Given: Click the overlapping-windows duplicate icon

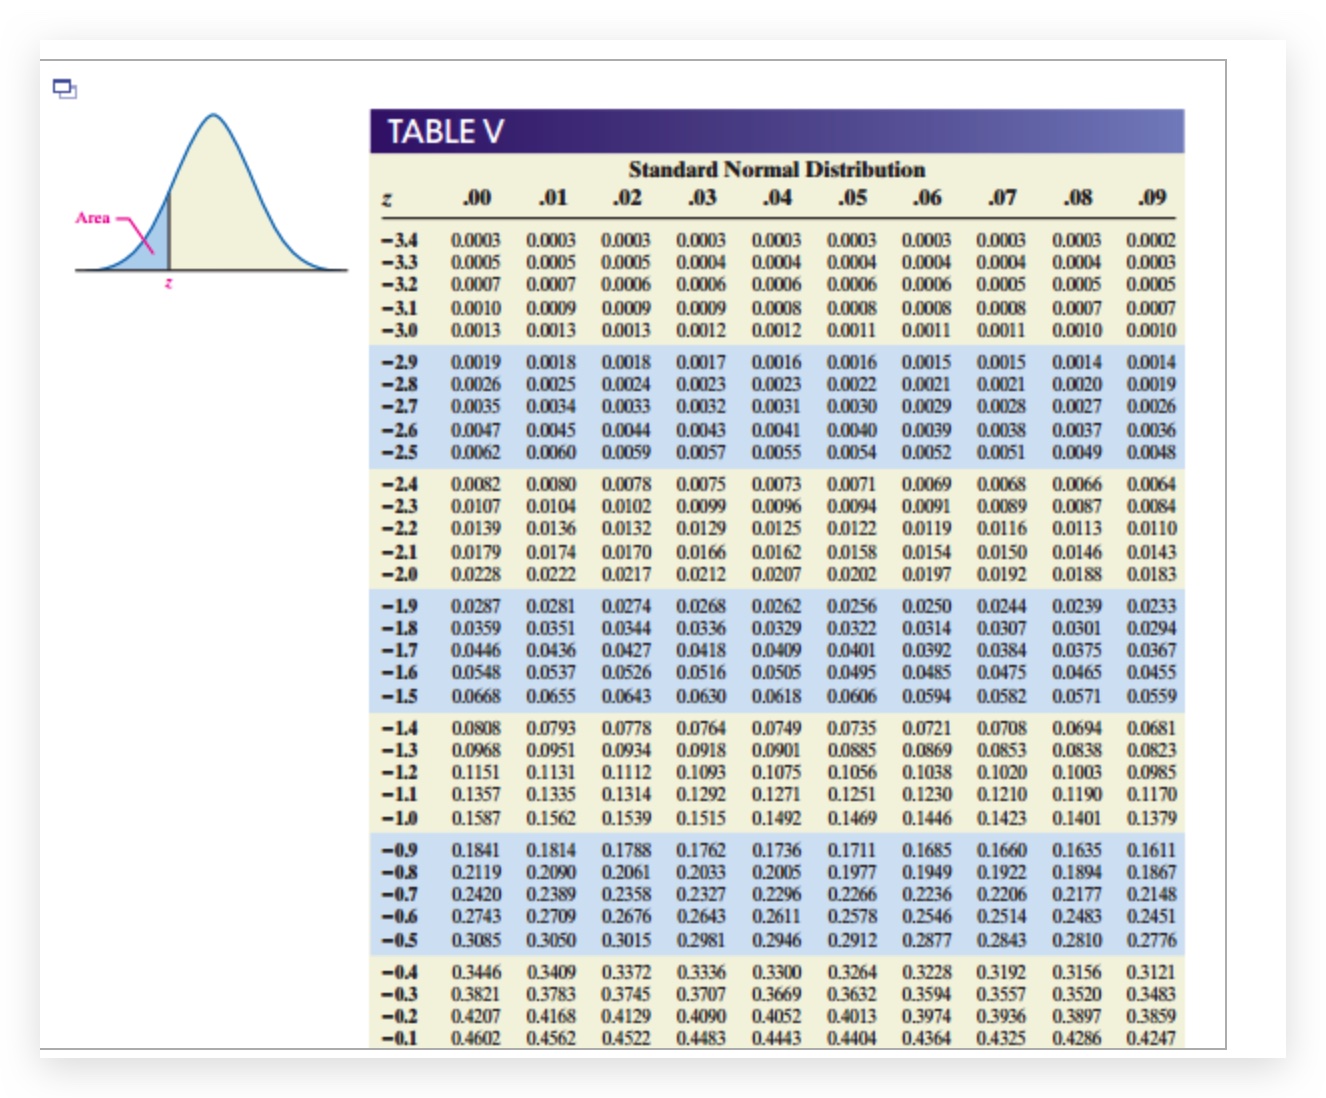Looking at the screenshot, I should point(62,90).
